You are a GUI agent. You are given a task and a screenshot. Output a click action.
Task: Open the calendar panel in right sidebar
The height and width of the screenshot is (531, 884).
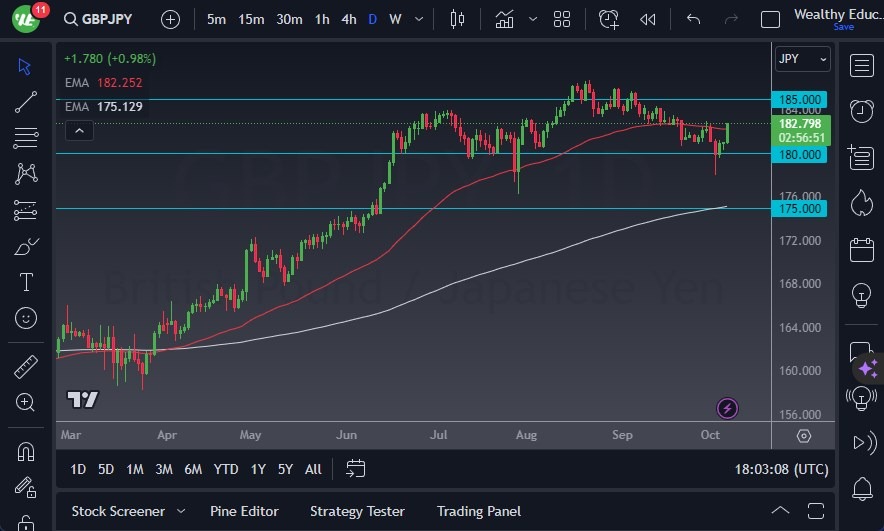click(861, 249)
